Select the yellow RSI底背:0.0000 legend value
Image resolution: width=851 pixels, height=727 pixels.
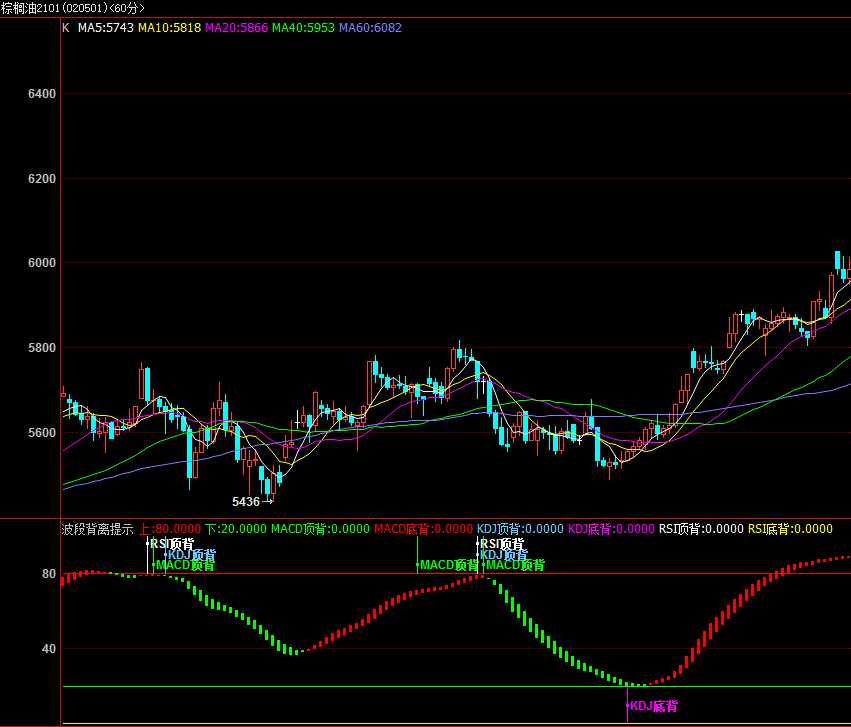790,529
